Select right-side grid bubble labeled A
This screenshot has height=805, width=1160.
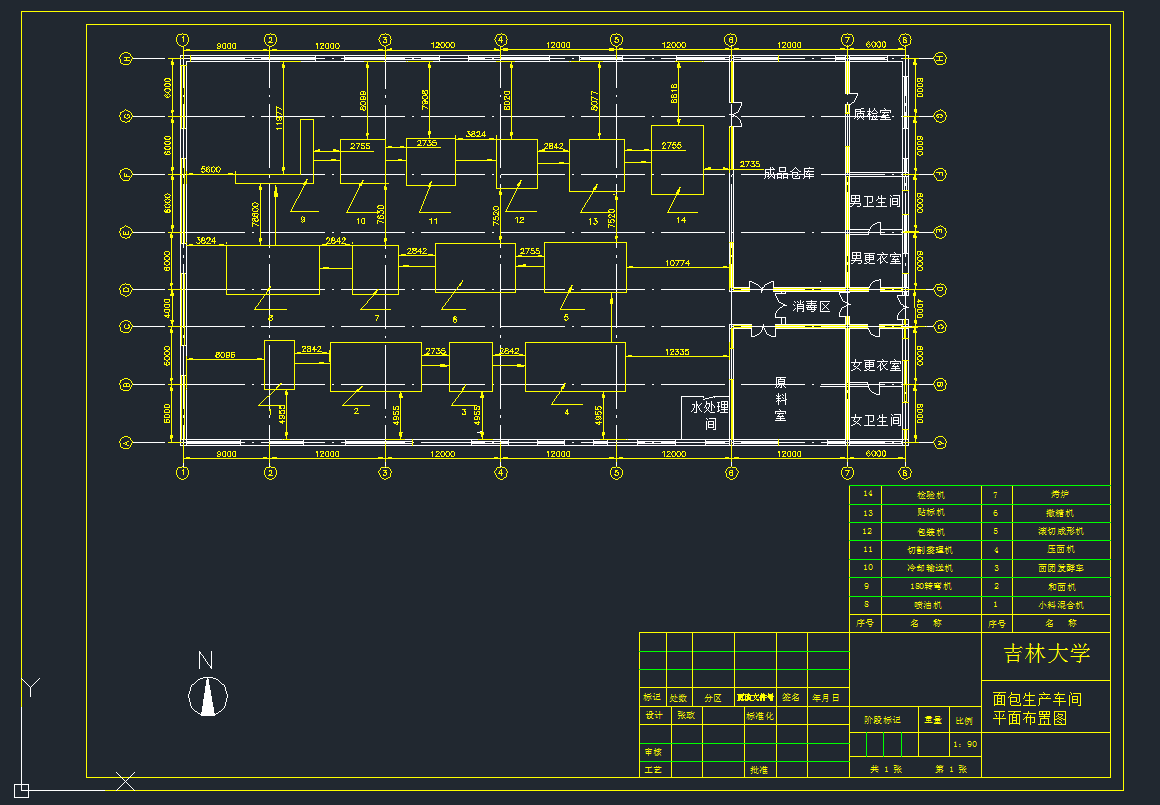coord(940,442)
